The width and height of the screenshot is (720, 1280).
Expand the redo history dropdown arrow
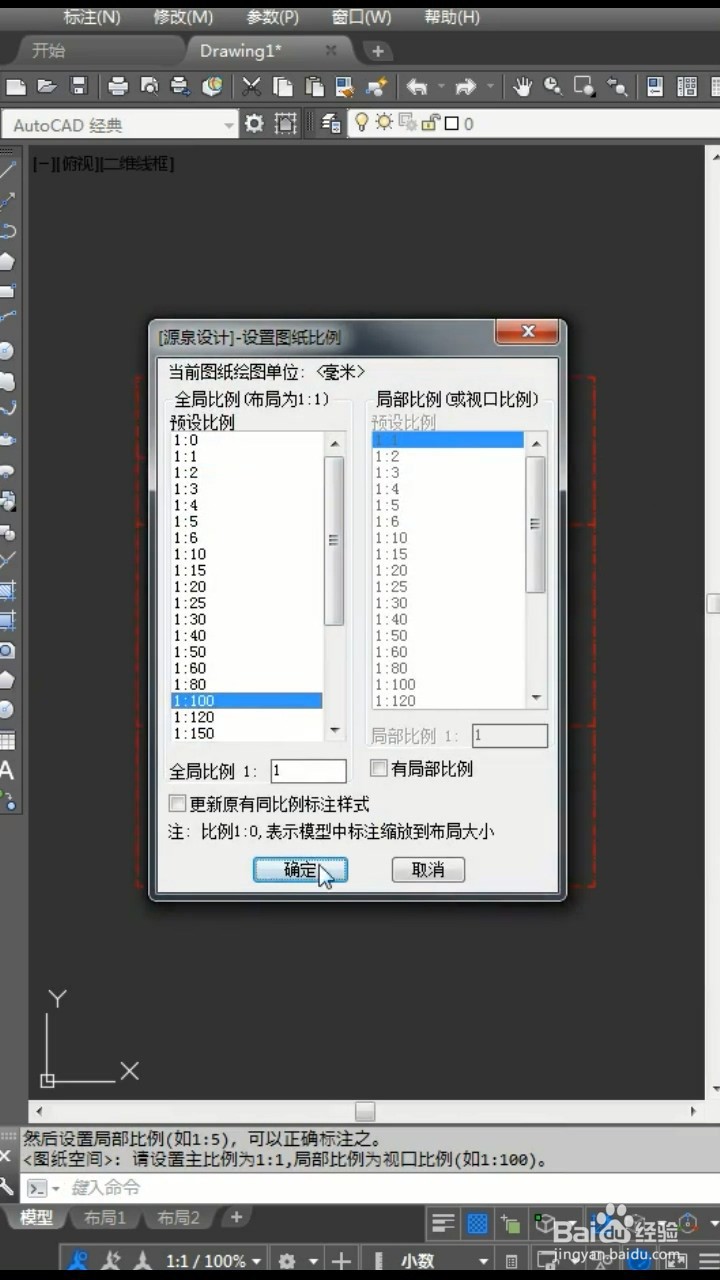pos(489,87)
